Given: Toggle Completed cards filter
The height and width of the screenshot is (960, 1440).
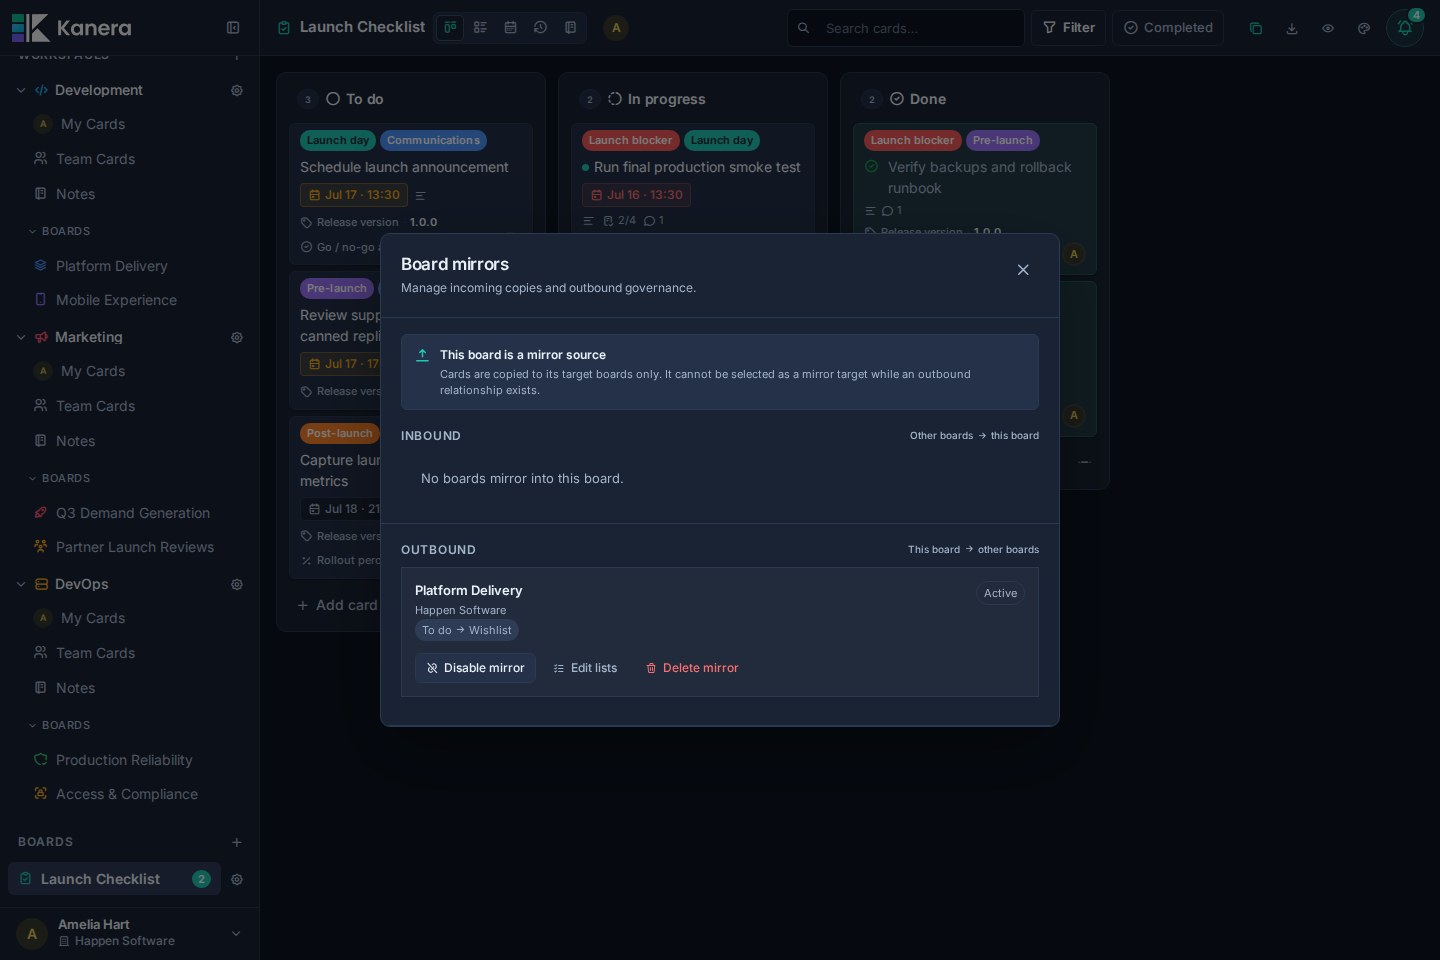Looking at the screenshot, I should pyautogui.click(x=1168, y=28).
